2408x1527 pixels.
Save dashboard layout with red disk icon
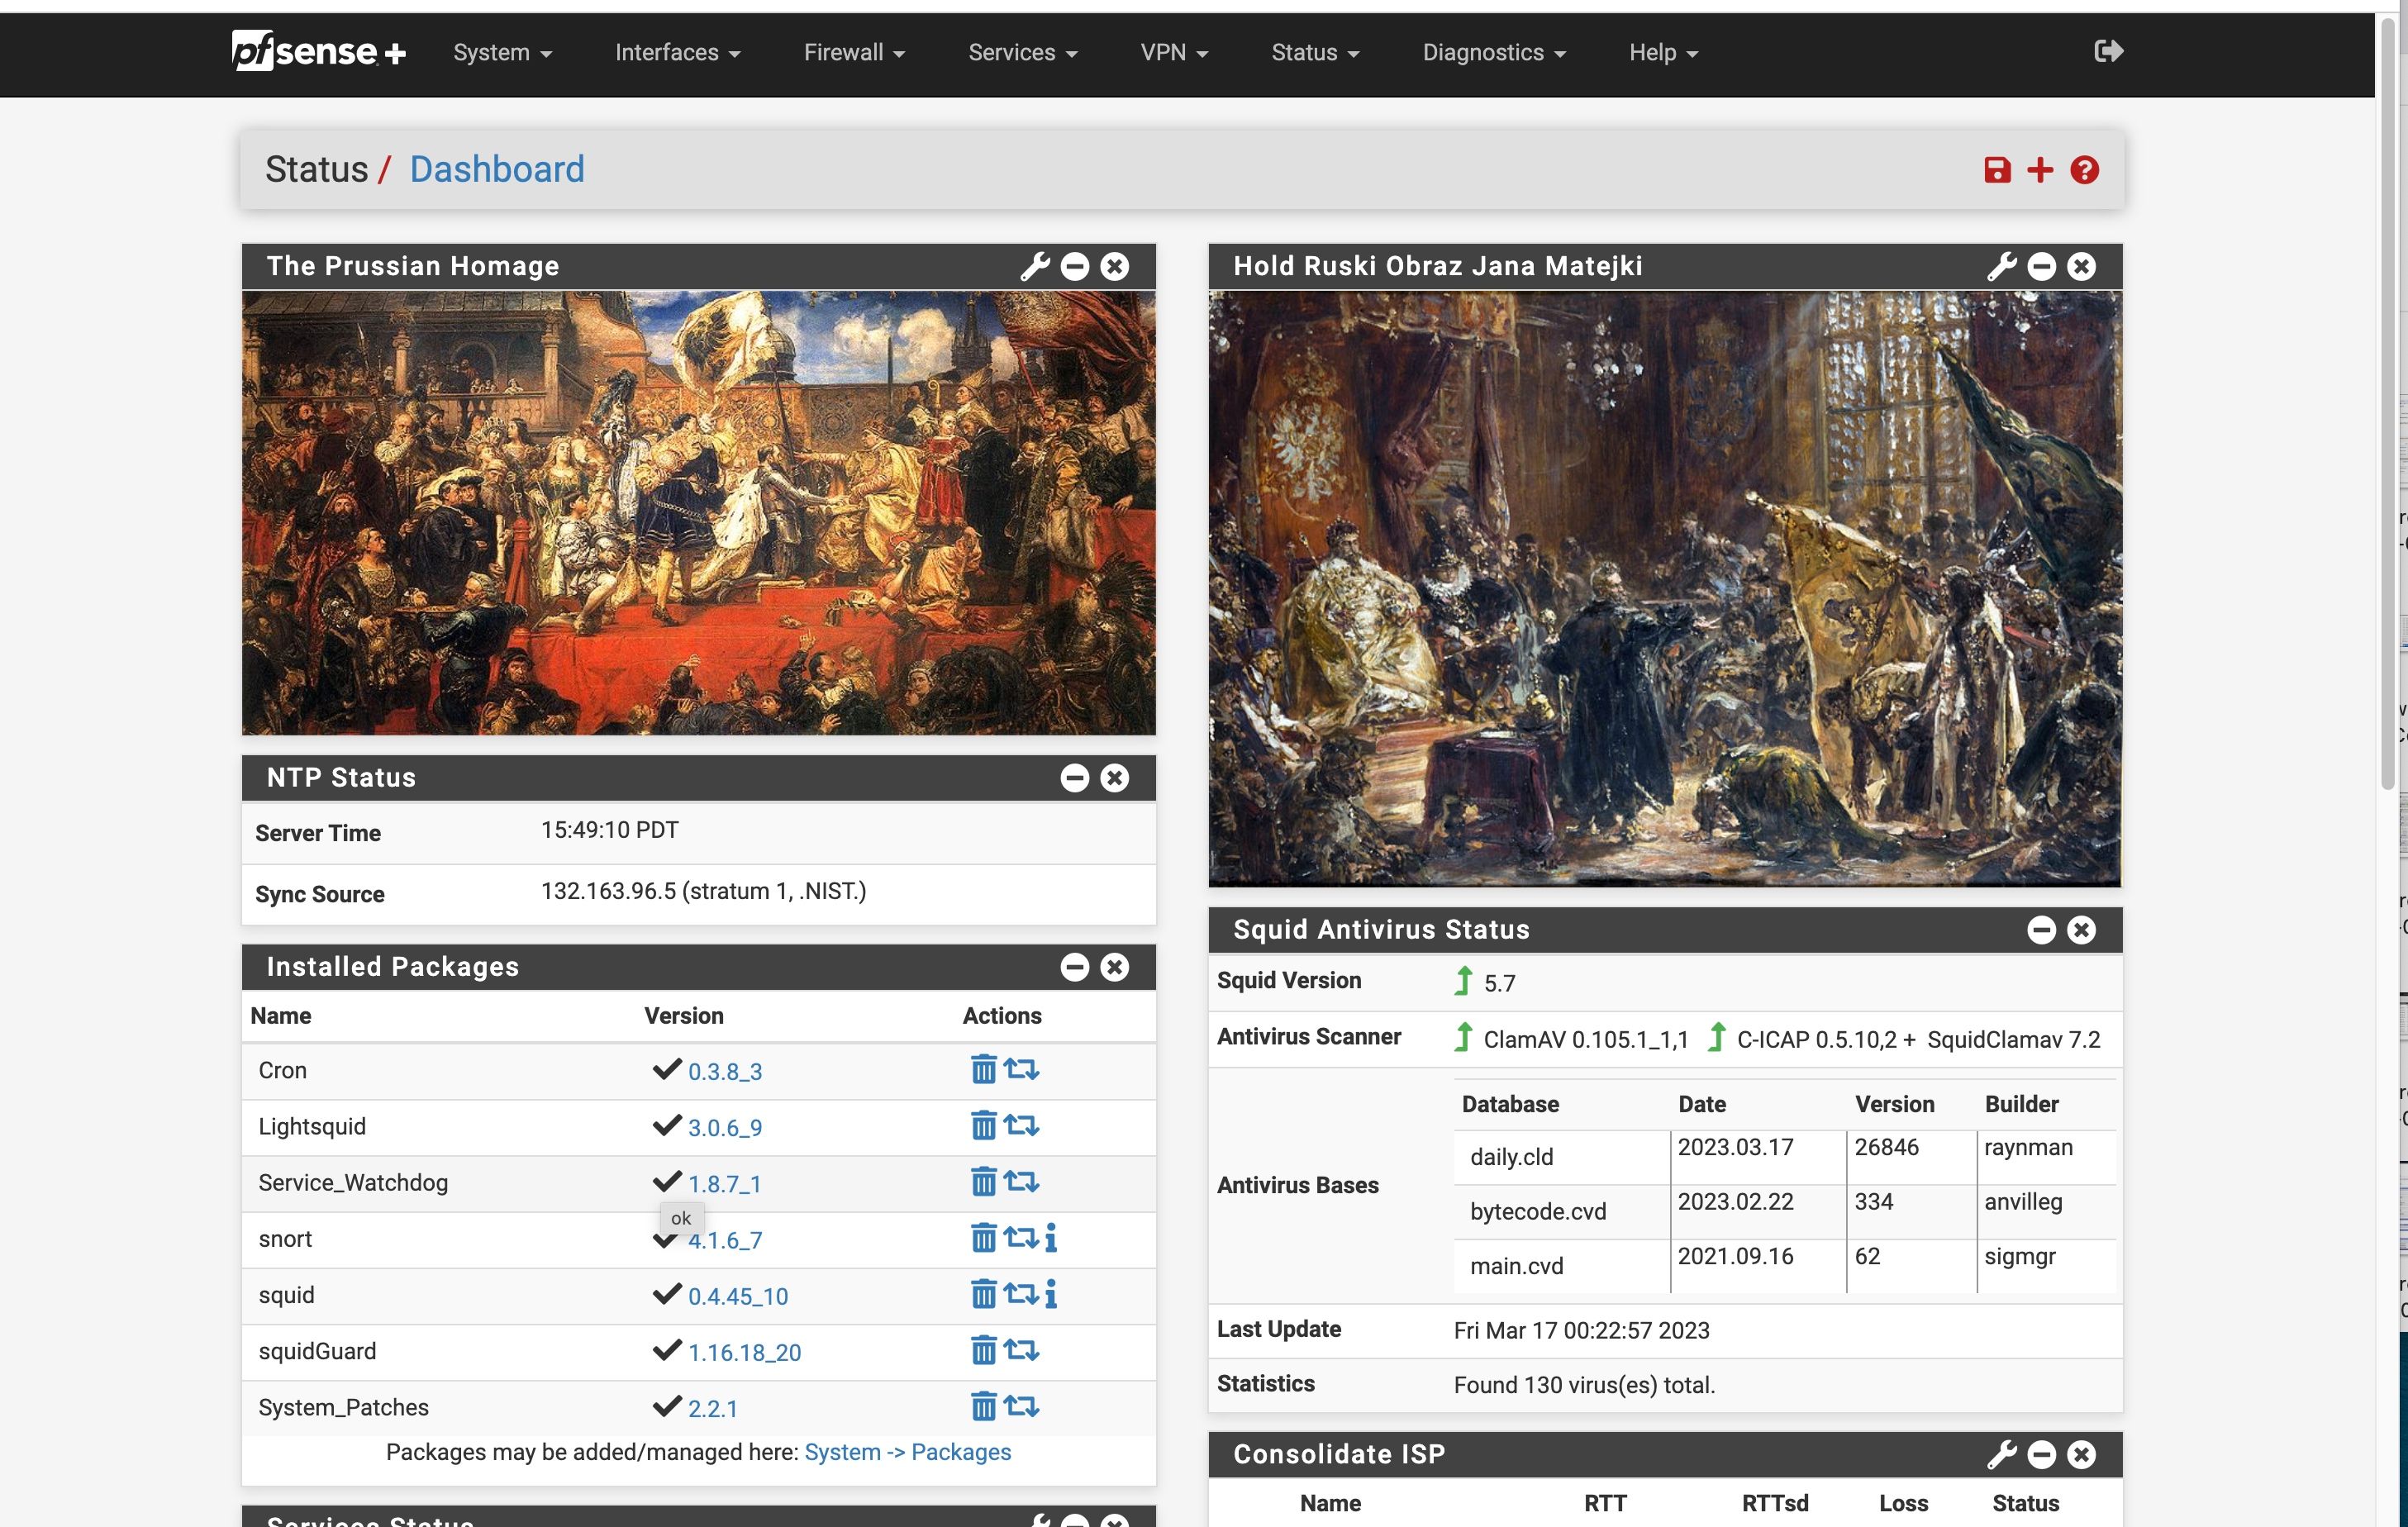click(x=1997, y=170)
